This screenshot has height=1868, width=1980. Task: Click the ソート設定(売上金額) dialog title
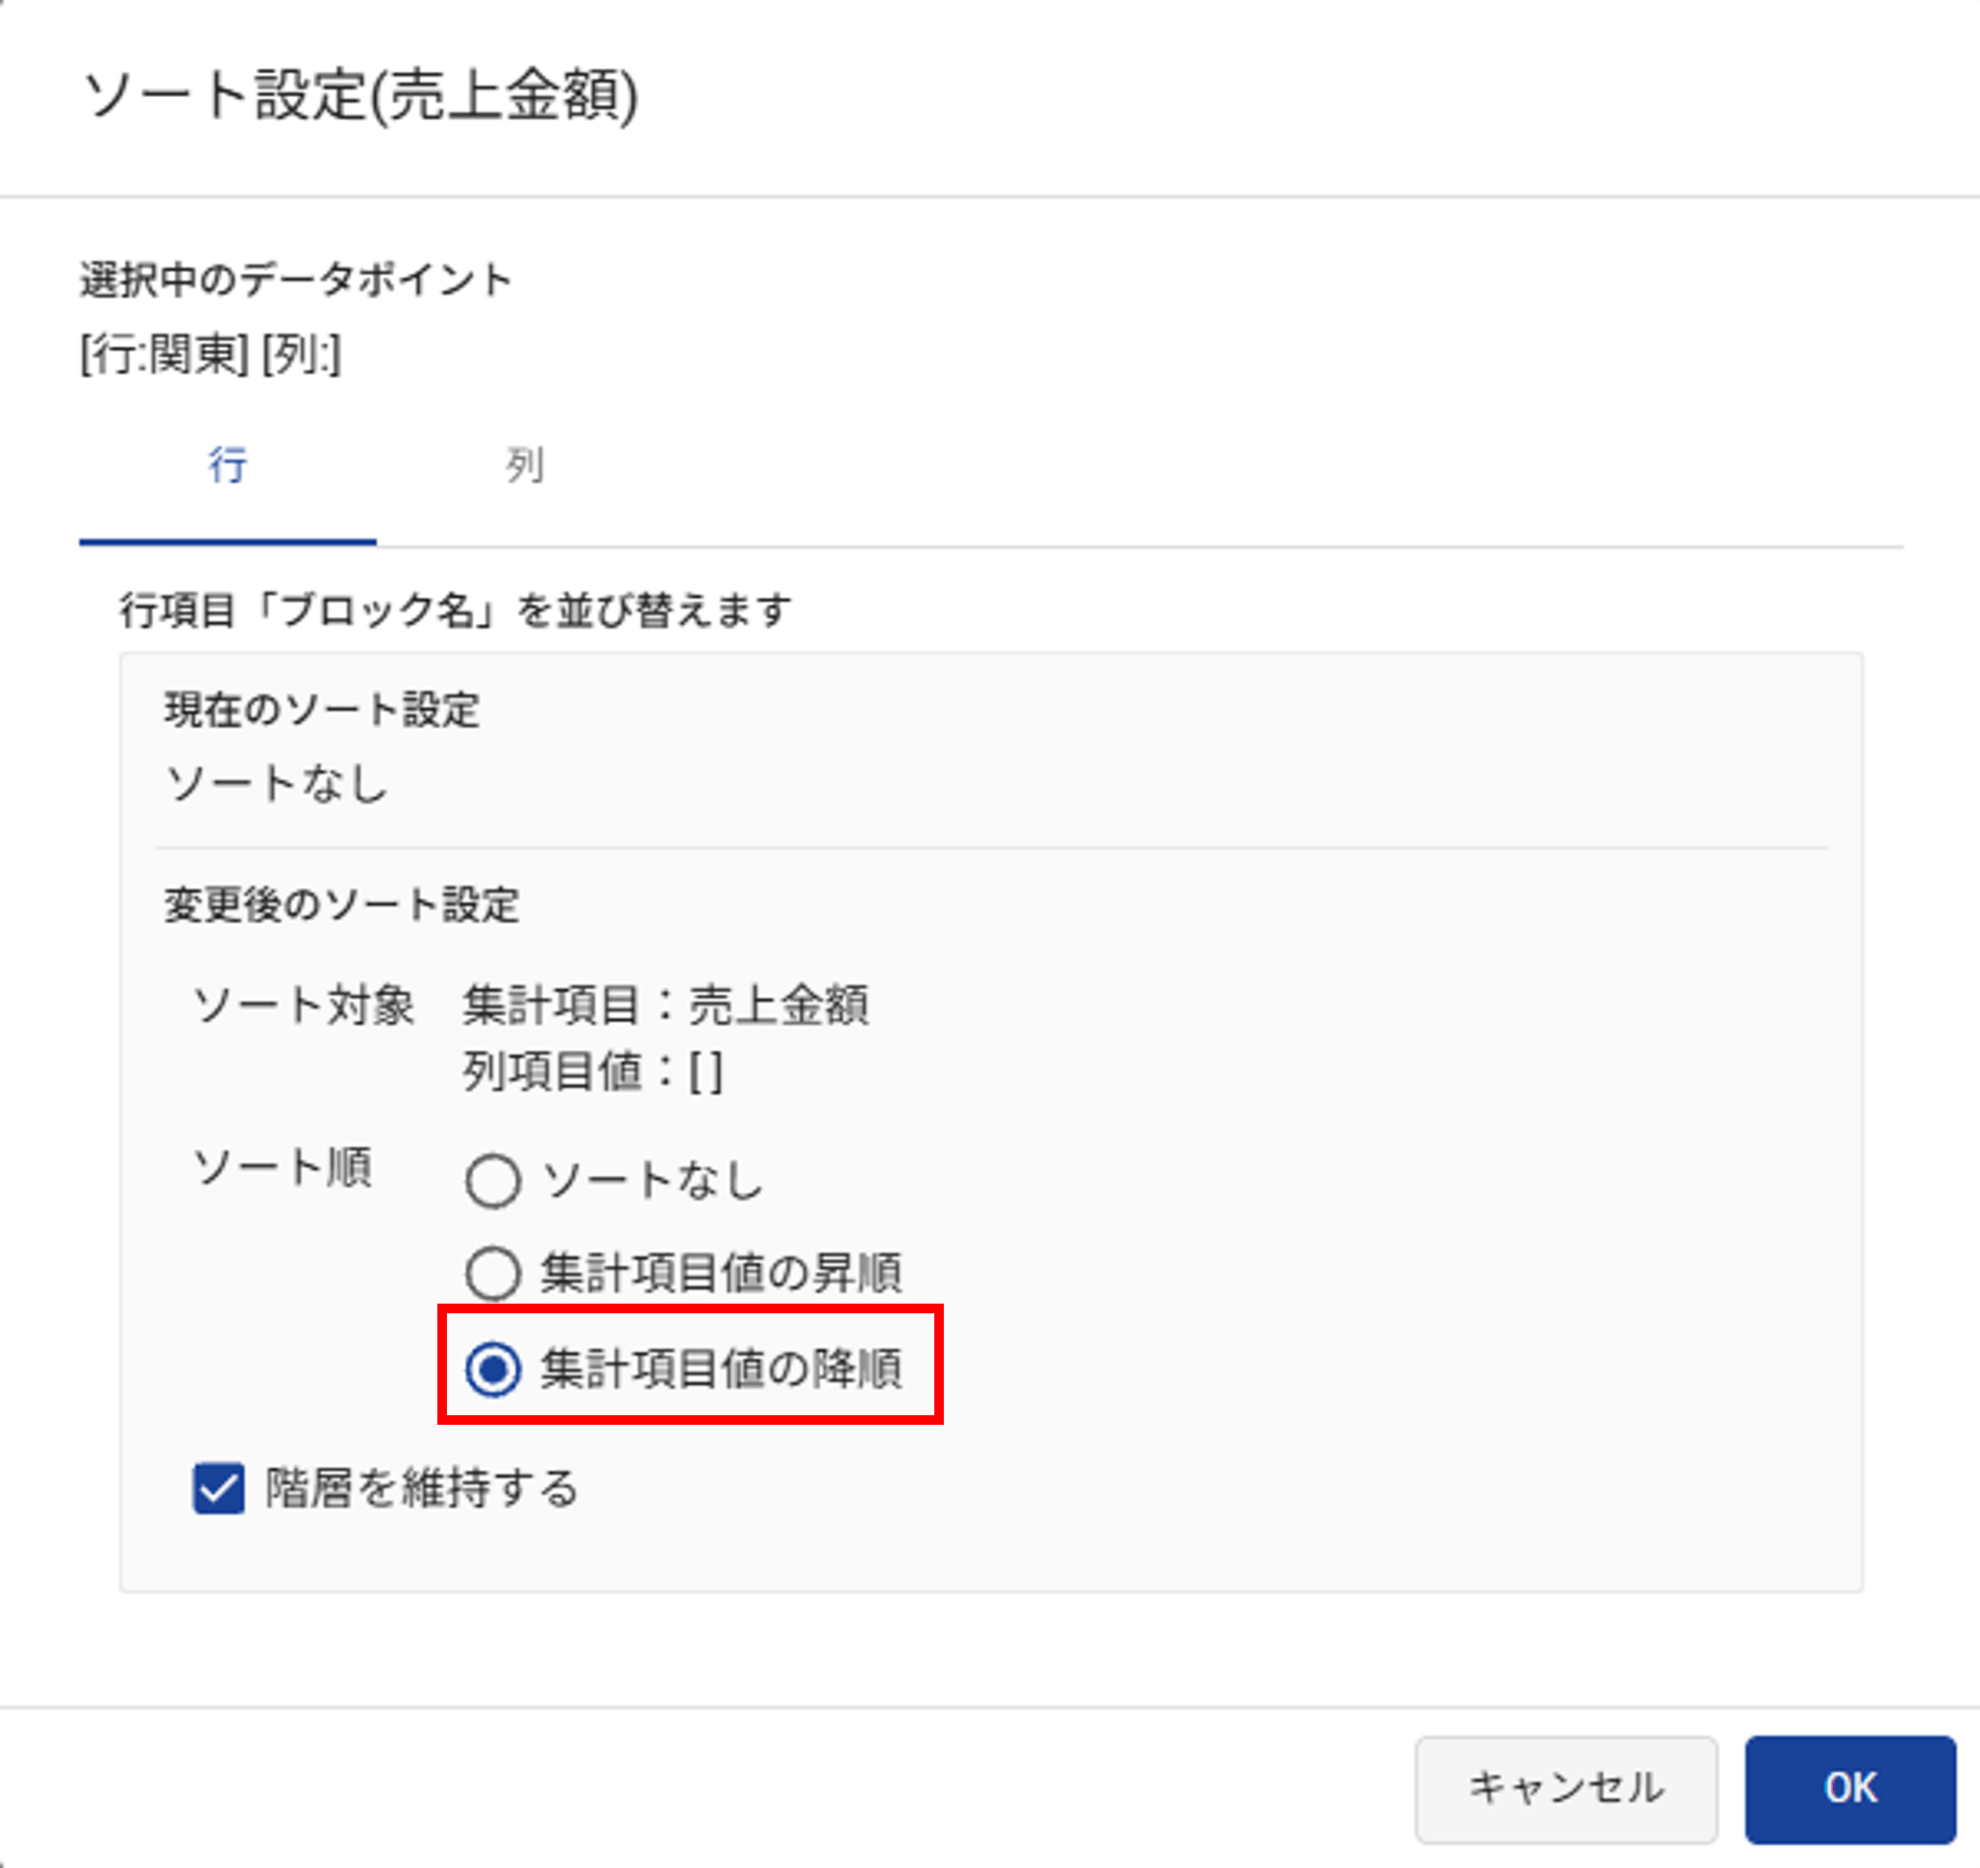pyautogui.click(x=360, y=97)
